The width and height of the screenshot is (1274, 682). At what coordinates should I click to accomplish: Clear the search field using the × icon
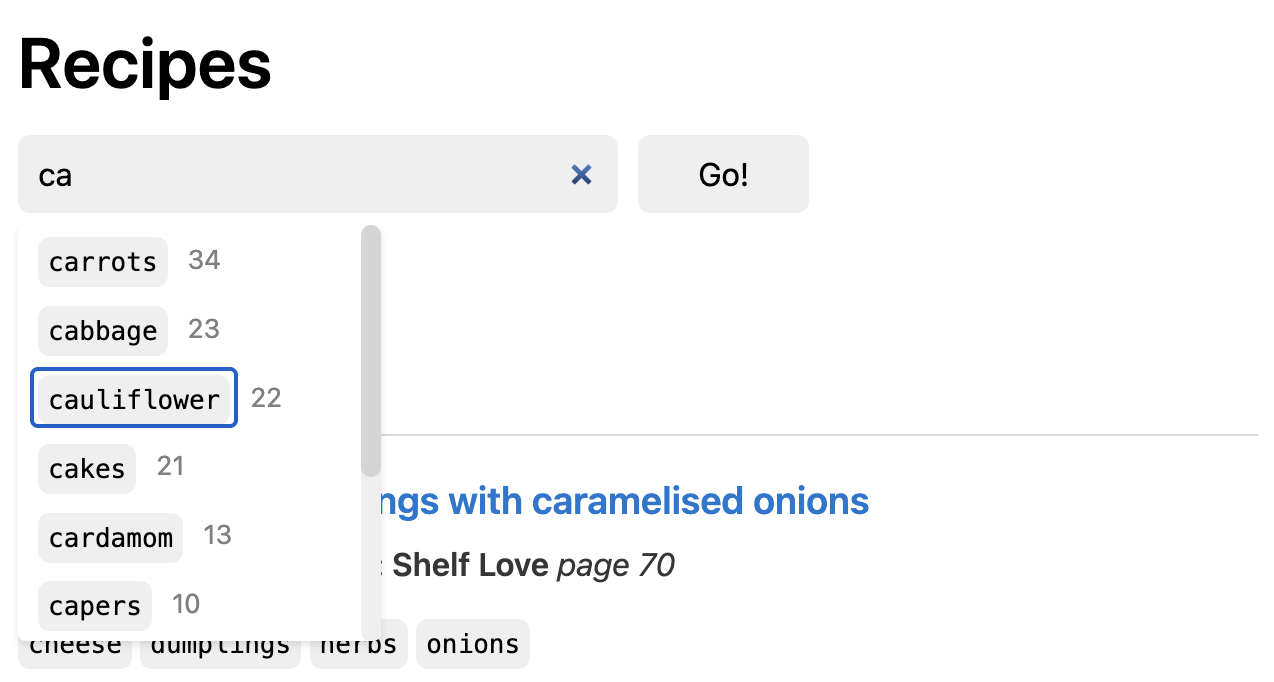click(x=581, y=174)
